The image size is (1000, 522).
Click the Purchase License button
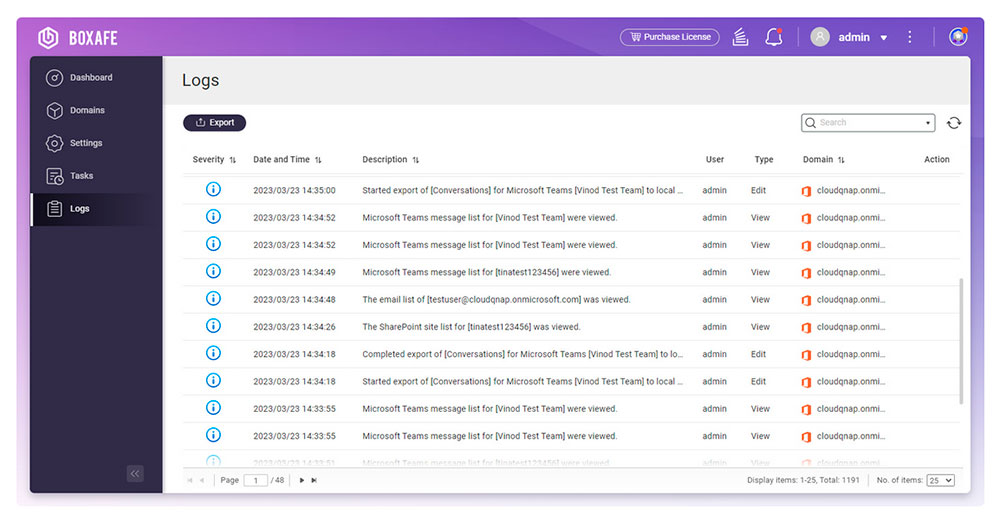tap(669, 37)
